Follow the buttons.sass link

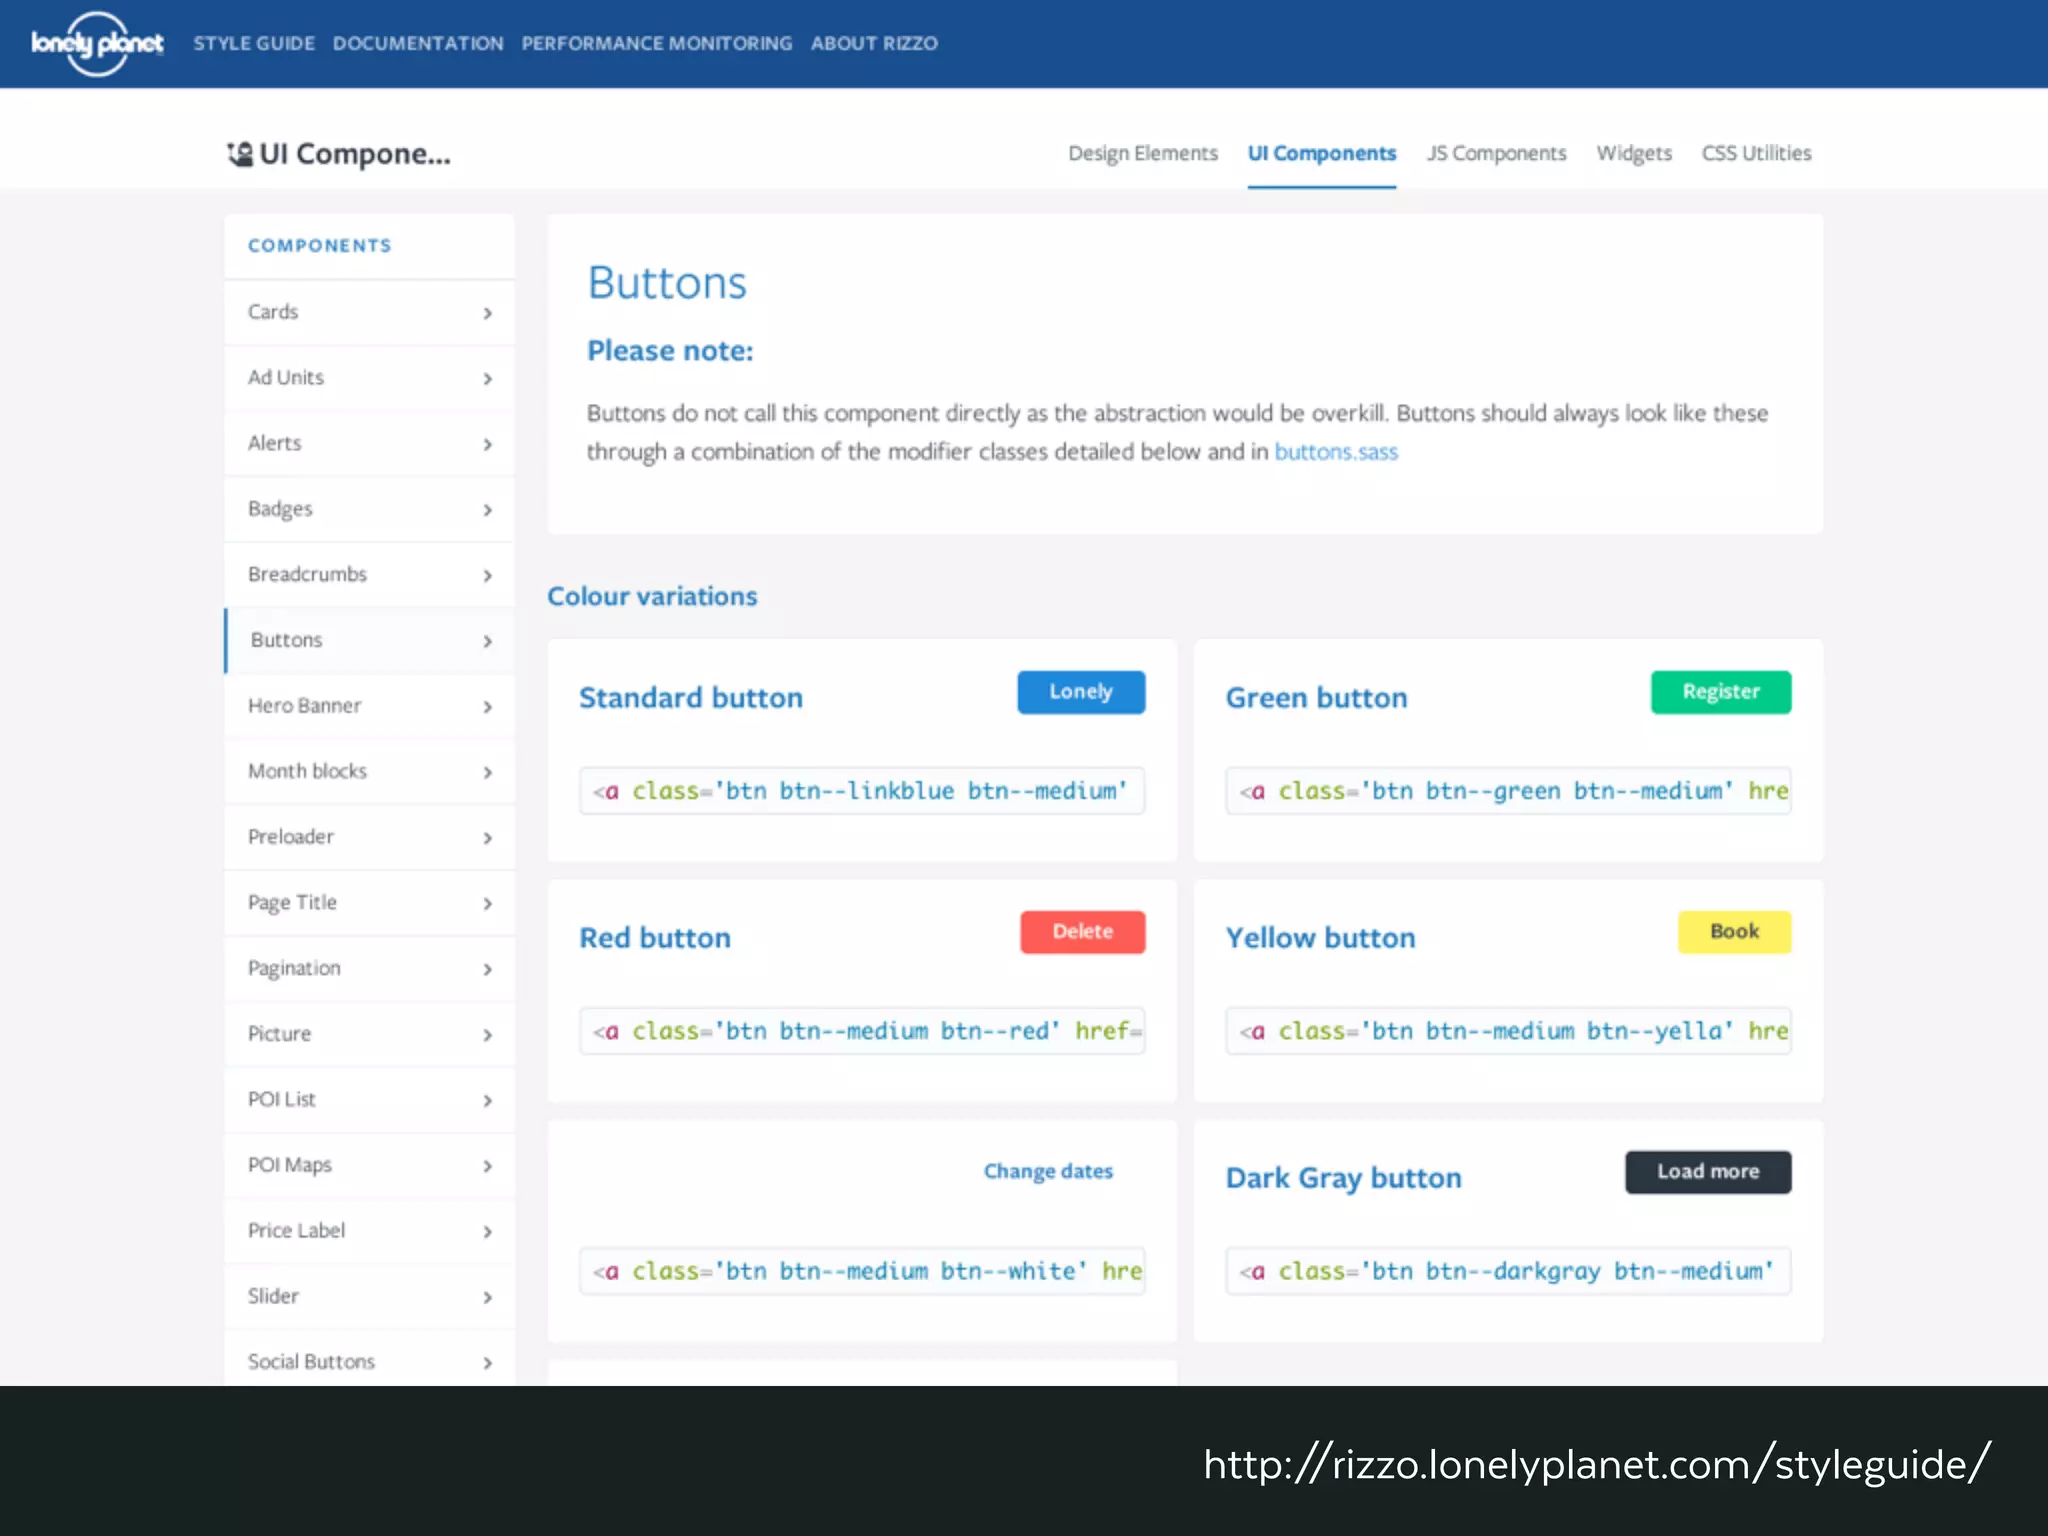[x=1335, y=452]
